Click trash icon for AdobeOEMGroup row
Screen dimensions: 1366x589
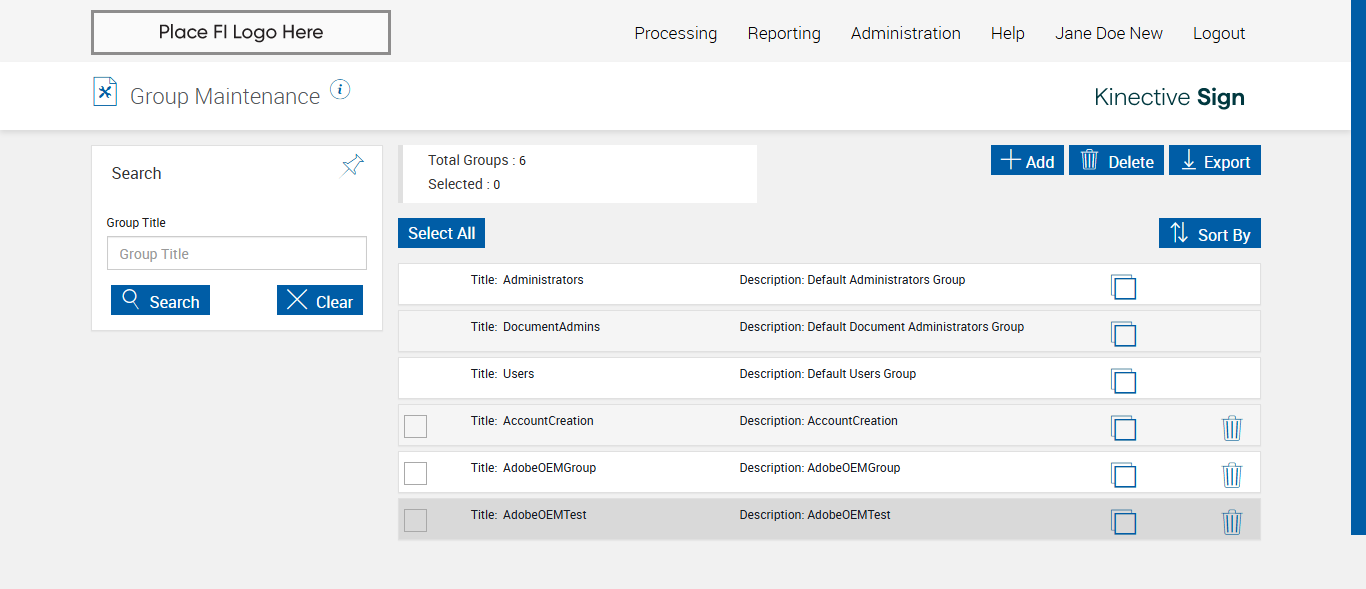pos(1232,475)
